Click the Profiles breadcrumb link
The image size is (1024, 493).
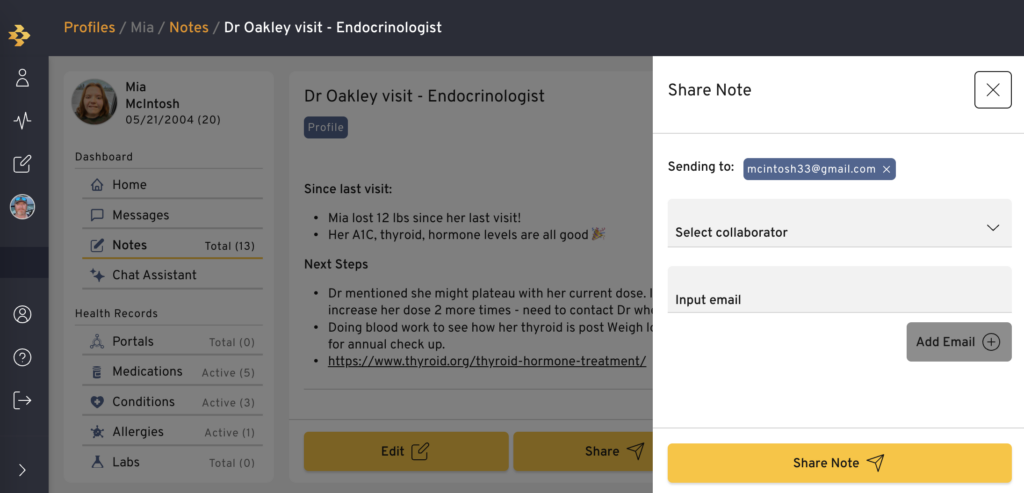89,27
